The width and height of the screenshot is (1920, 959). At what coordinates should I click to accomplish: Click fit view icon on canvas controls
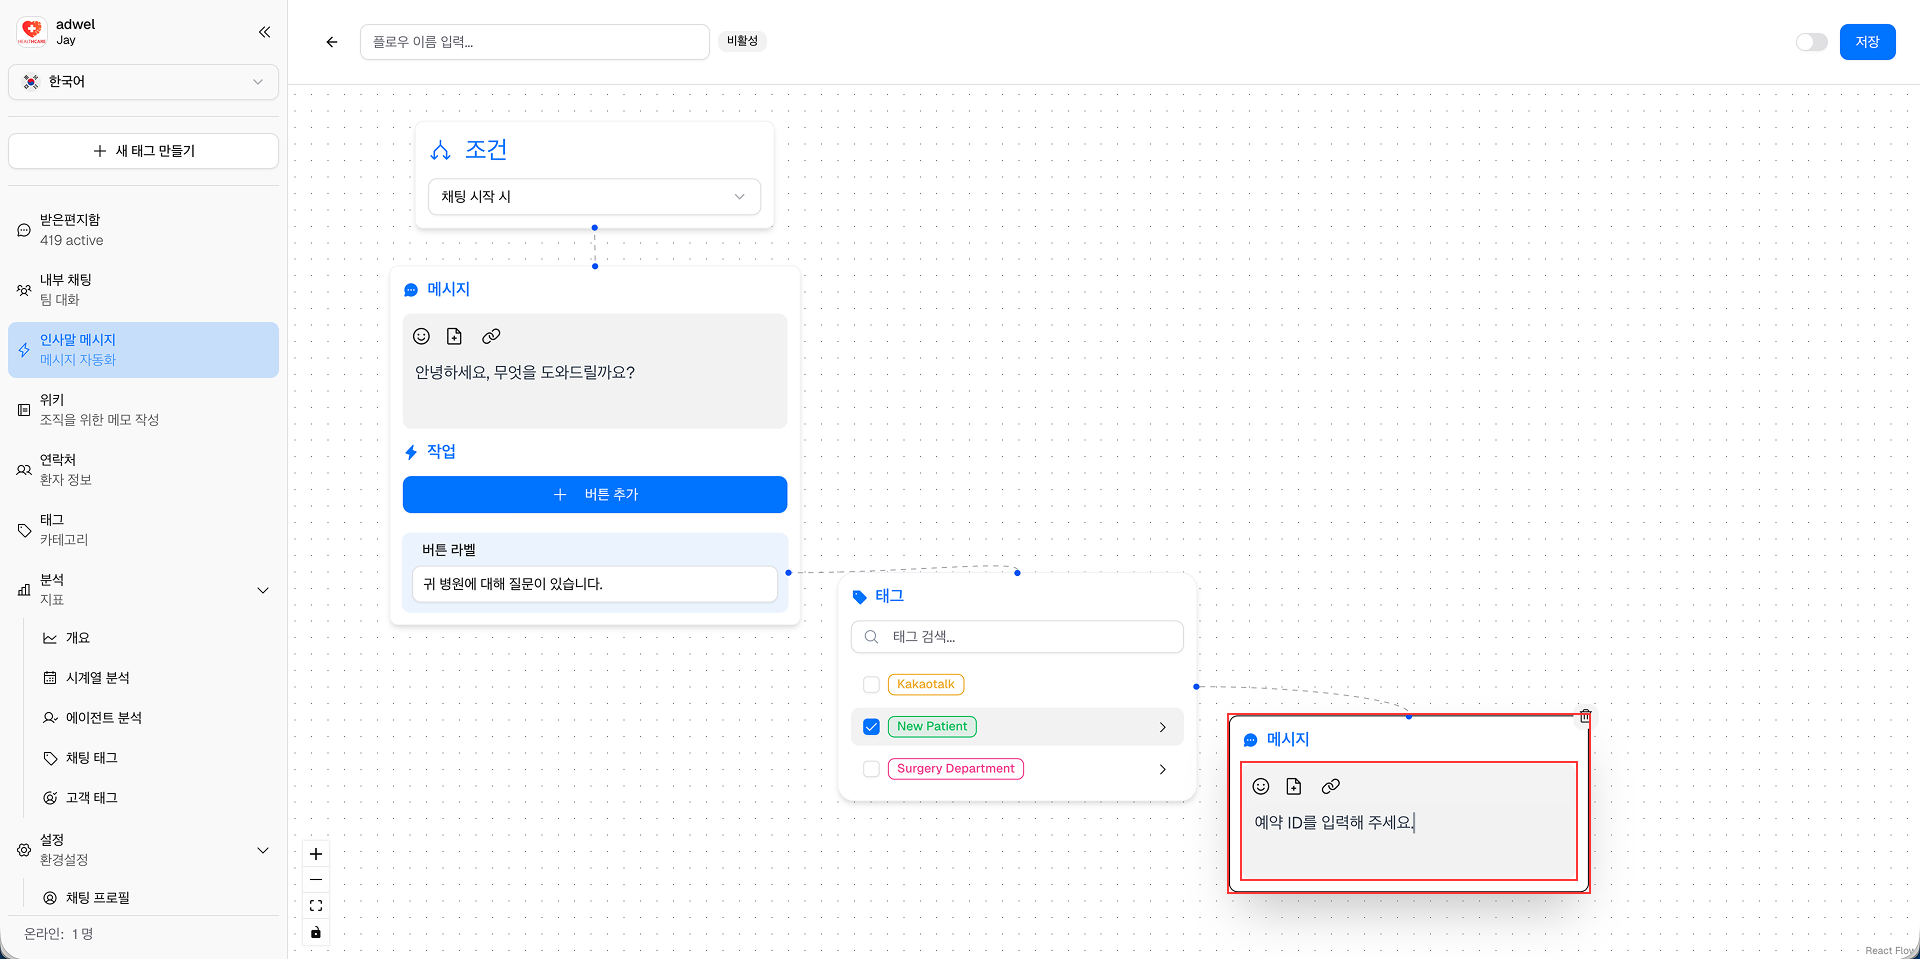click(316, 906)
